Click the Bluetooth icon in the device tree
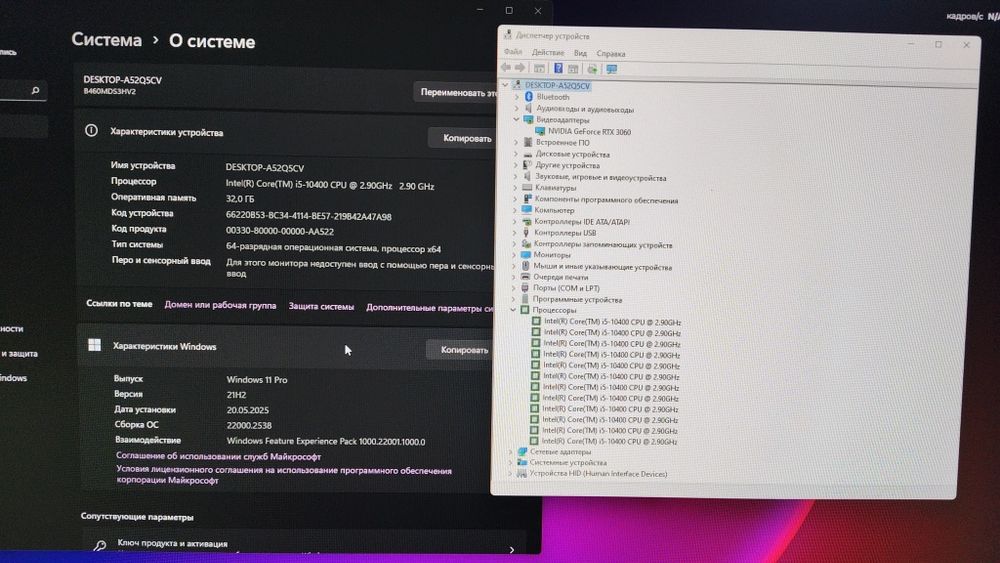1000x563 pixels. pos(529,97)
